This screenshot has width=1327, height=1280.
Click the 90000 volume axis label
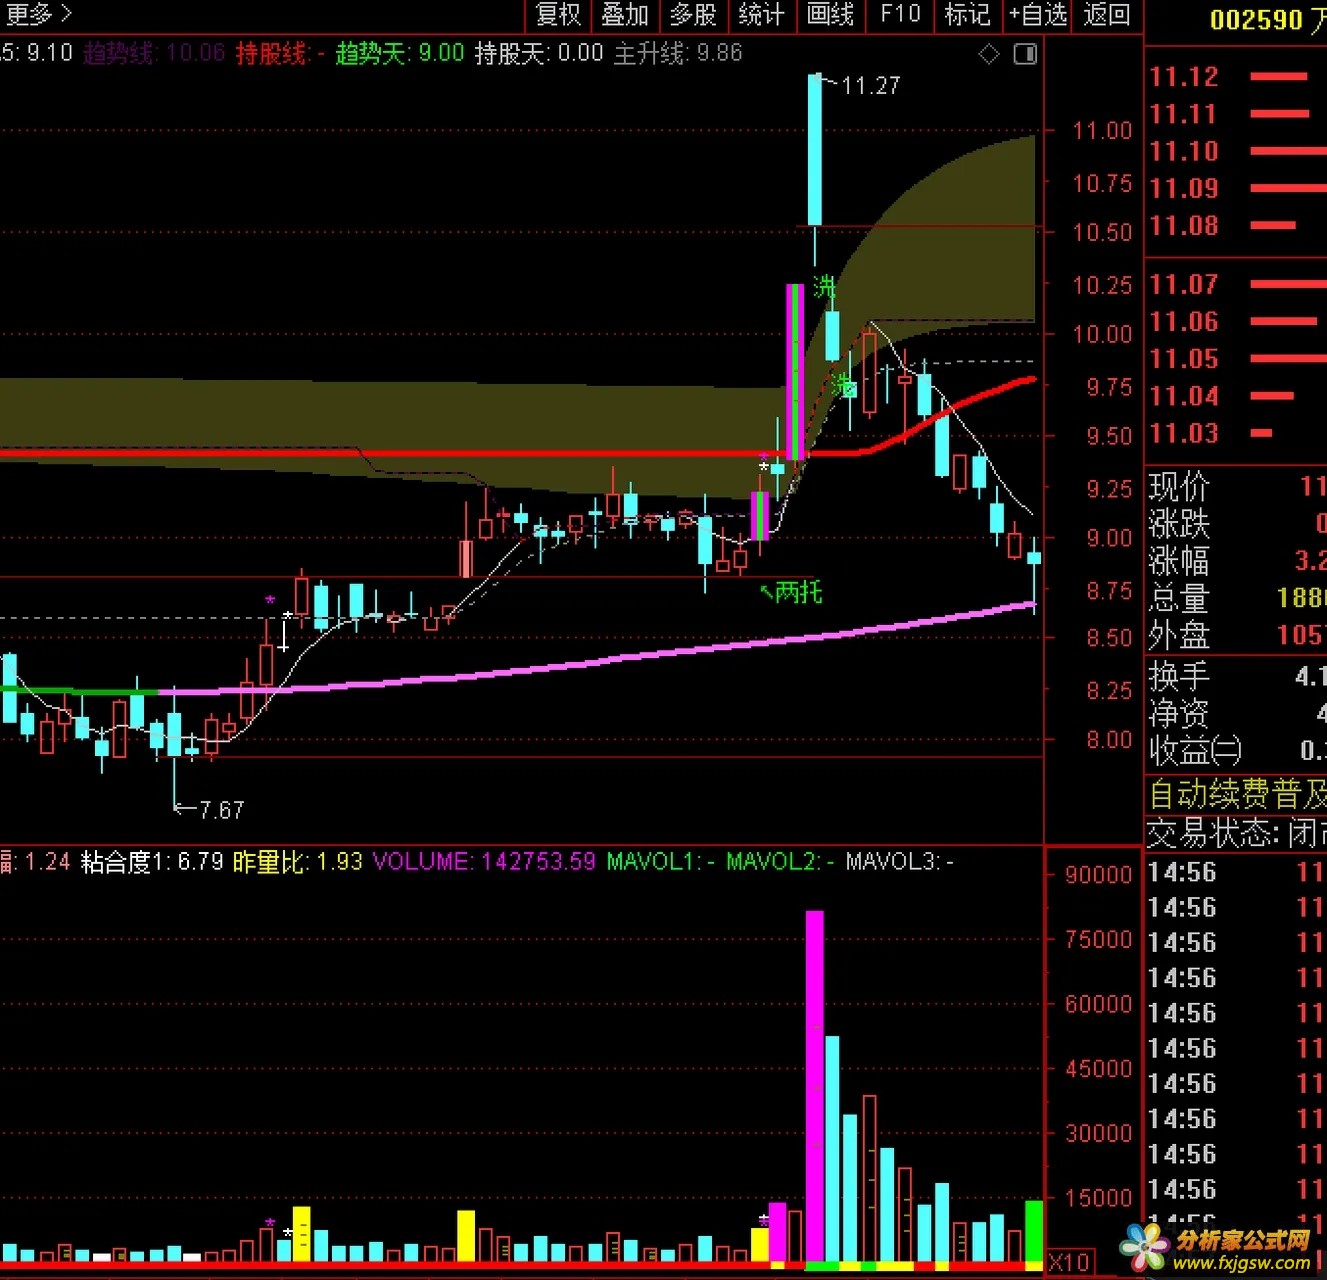1098,874
